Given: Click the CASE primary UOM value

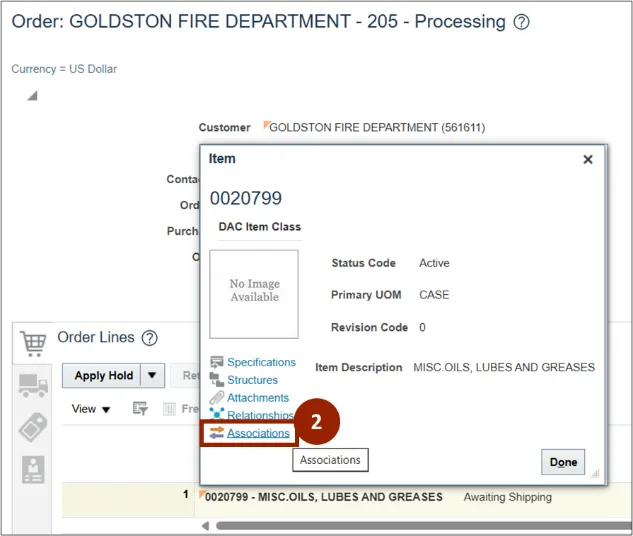Looking at the screenshot, I should tap(434, 295).
